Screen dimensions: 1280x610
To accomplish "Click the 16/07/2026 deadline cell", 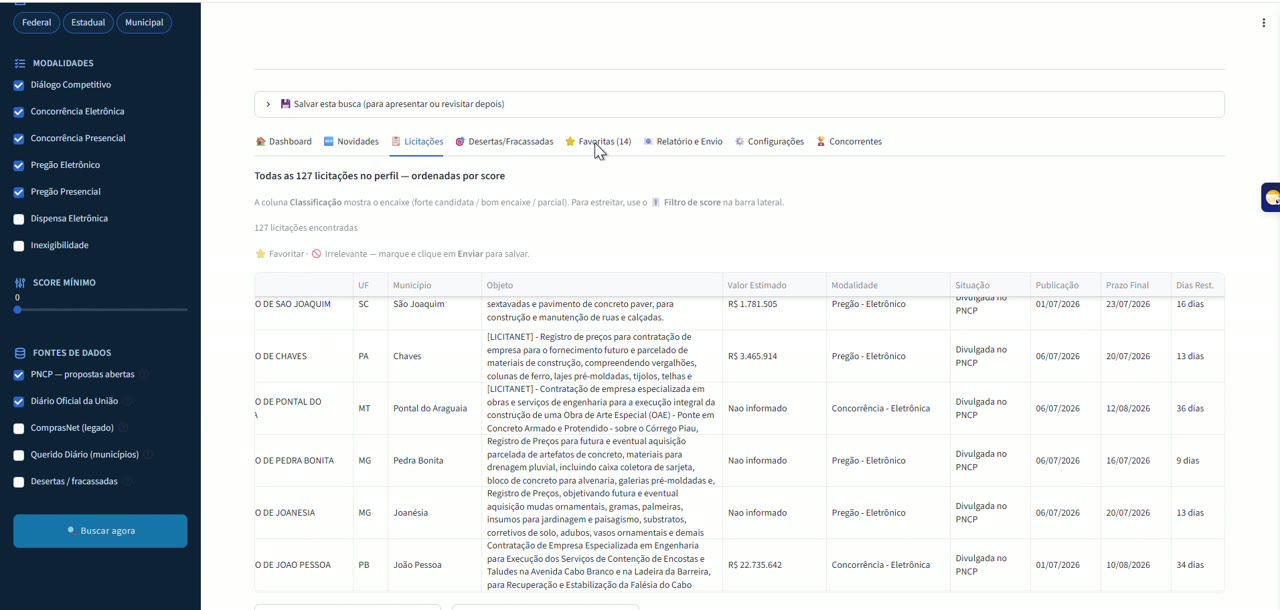I will (1135, 461).
